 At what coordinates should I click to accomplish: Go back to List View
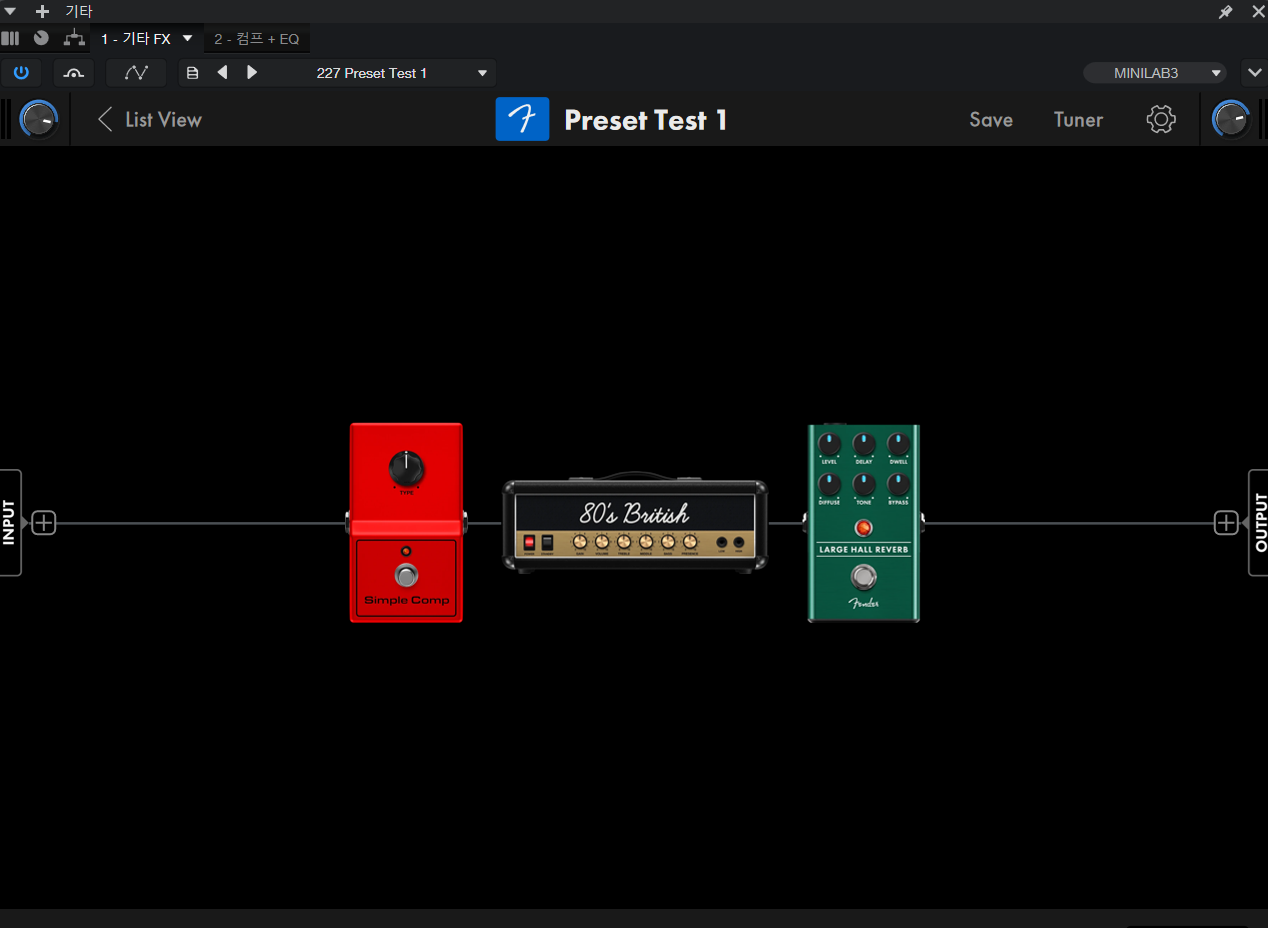pyautogui.click(x=150, y=120)
